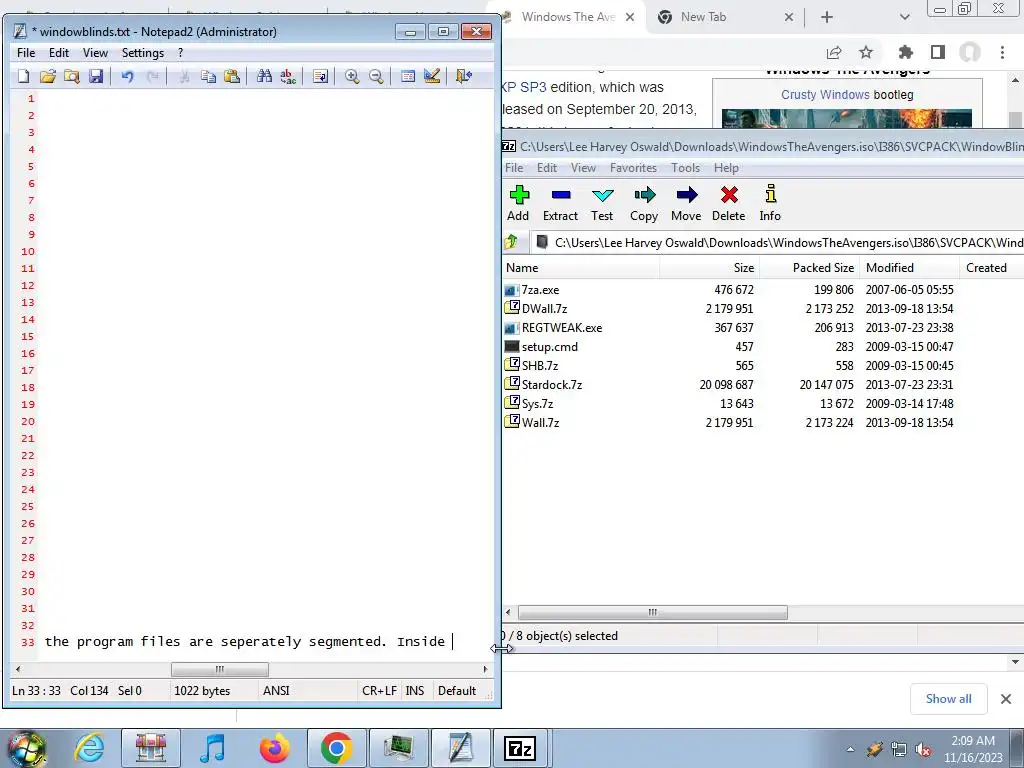Click the ANSI encoding in Notepad2 status bar

276,691
